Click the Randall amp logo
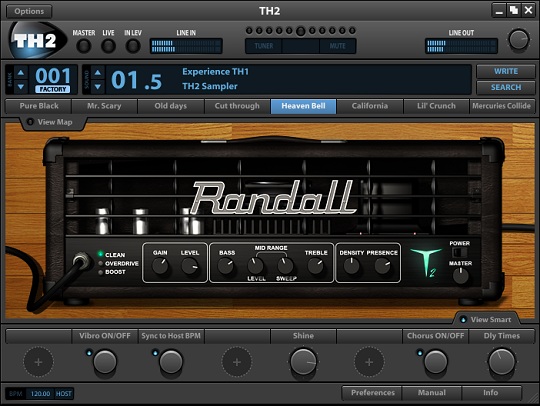Image resolution: width=540 pixels, height=406 pixels. 273,197
